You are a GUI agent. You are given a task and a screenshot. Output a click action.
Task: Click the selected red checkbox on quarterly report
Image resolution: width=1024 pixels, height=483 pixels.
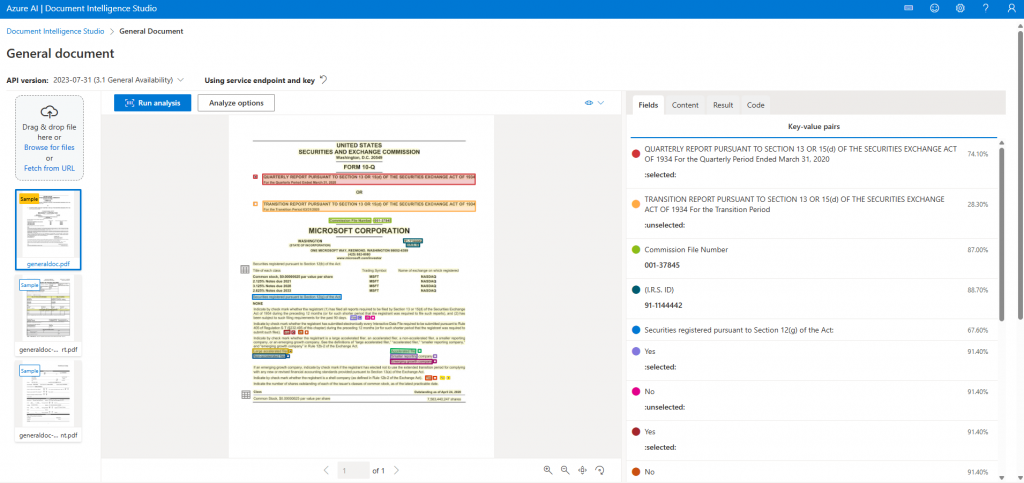click(256, 176)
